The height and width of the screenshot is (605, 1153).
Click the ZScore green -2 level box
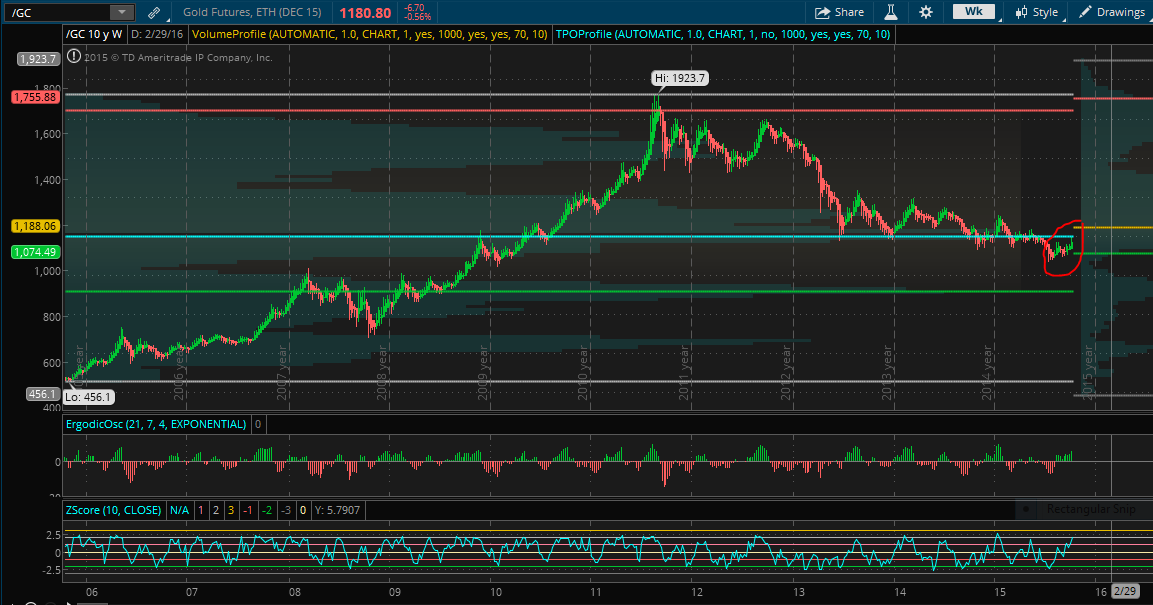click(x=267, y=510)
